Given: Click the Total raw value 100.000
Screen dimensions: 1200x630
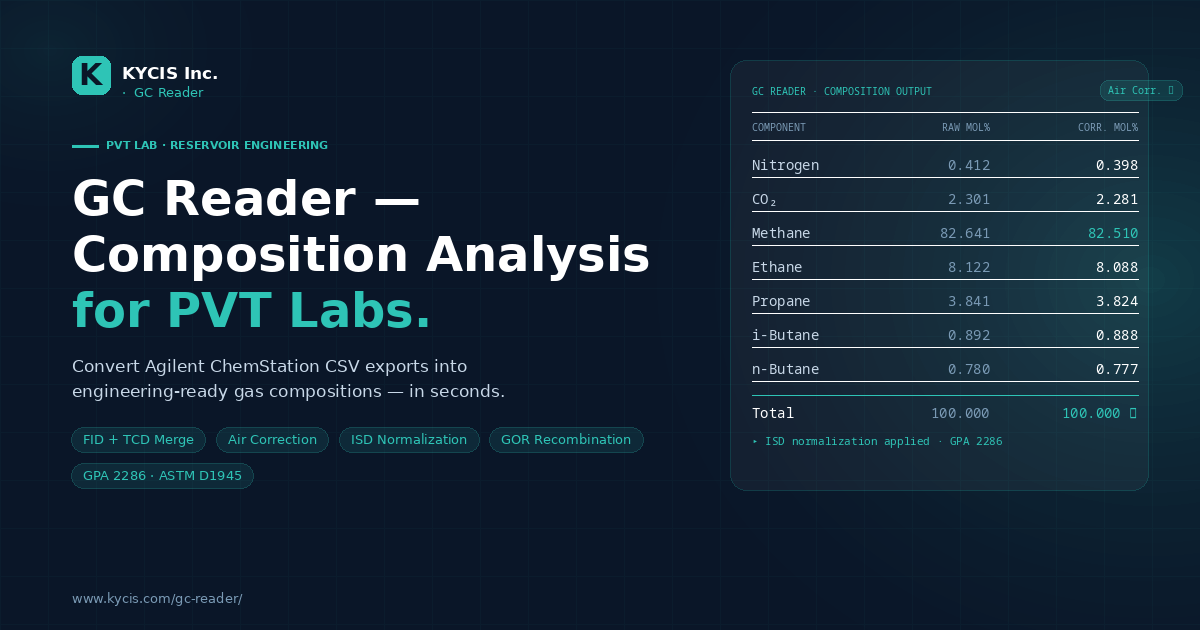Looking at the screenshot, I should tap(960, 413).
